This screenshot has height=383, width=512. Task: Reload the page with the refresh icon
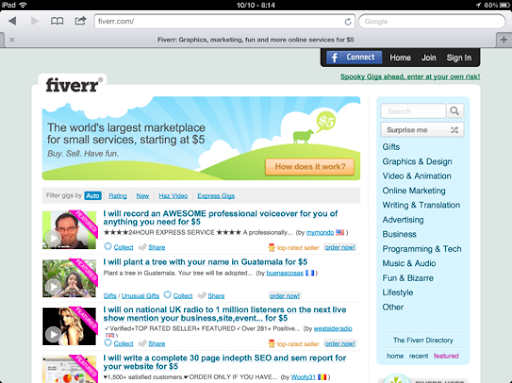(x=348, y=22)
